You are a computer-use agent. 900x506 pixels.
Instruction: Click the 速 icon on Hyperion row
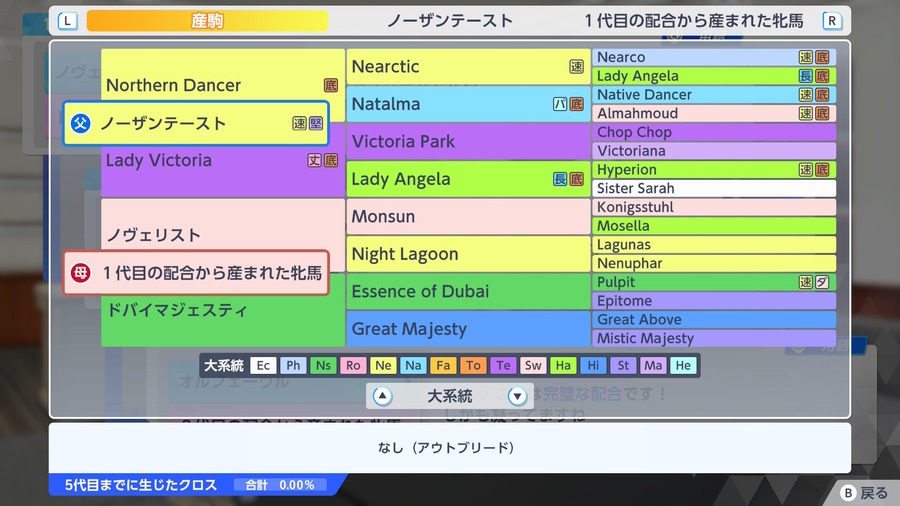coord(806,169)
